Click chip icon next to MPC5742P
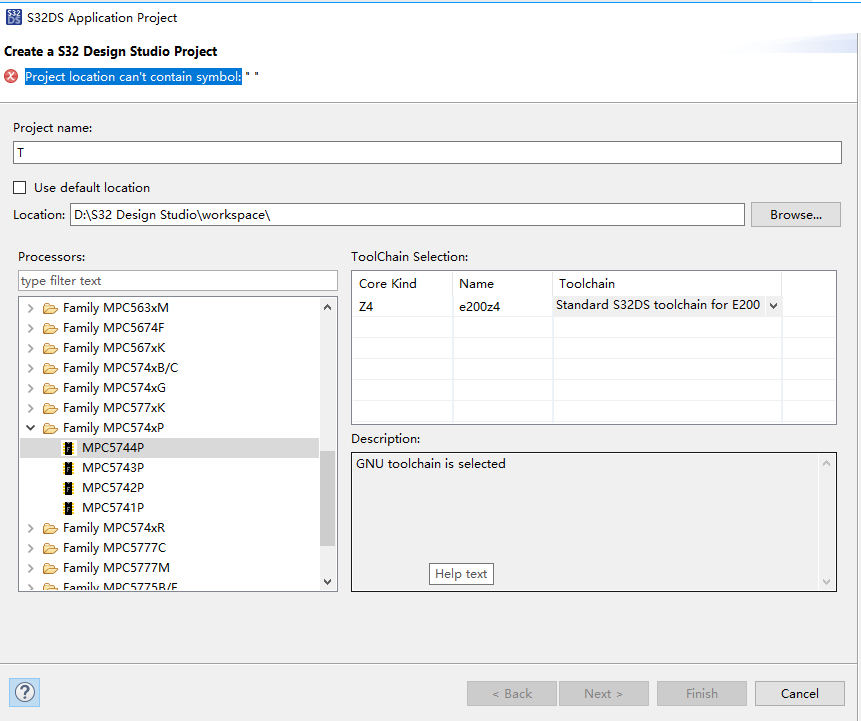Viewport: 861px width, 721px height. 68,488
